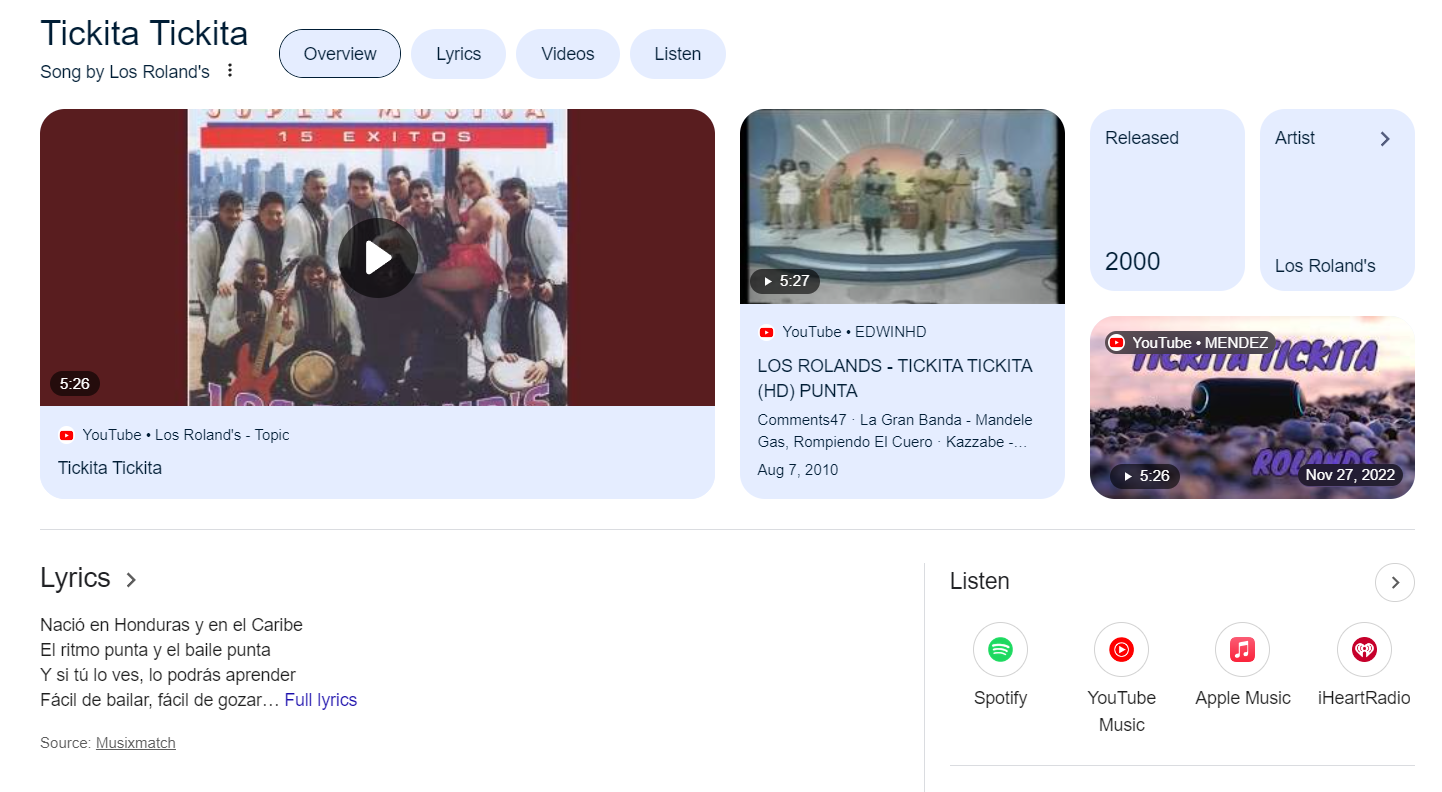
Task: Click the 'YouTube • Los Roland's - Topic' source text
Action: point(186,435)
